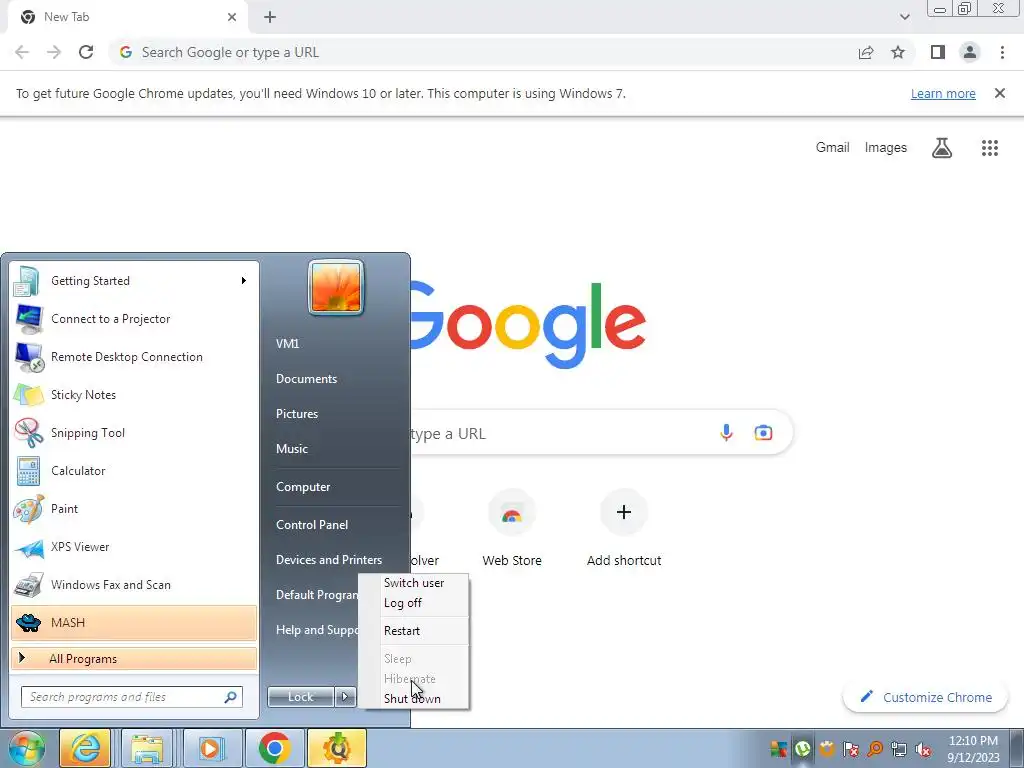
Task: Choose Restart from power menu
Action: tap(414, 631)
